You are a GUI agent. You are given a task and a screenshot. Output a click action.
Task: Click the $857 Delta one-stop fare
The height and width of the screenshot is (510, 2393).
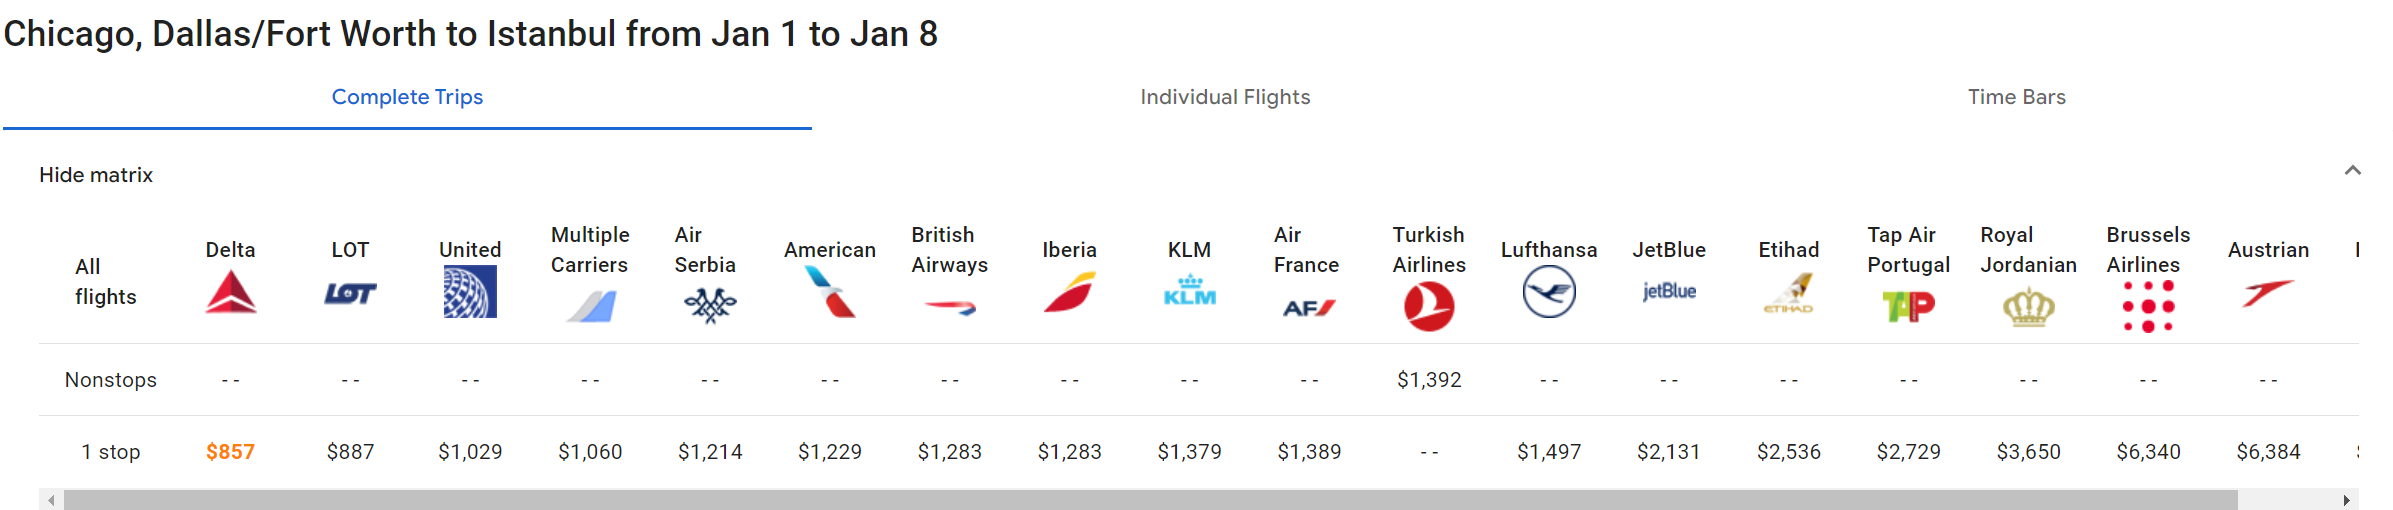pyautogui.click(x=230, y=452)
